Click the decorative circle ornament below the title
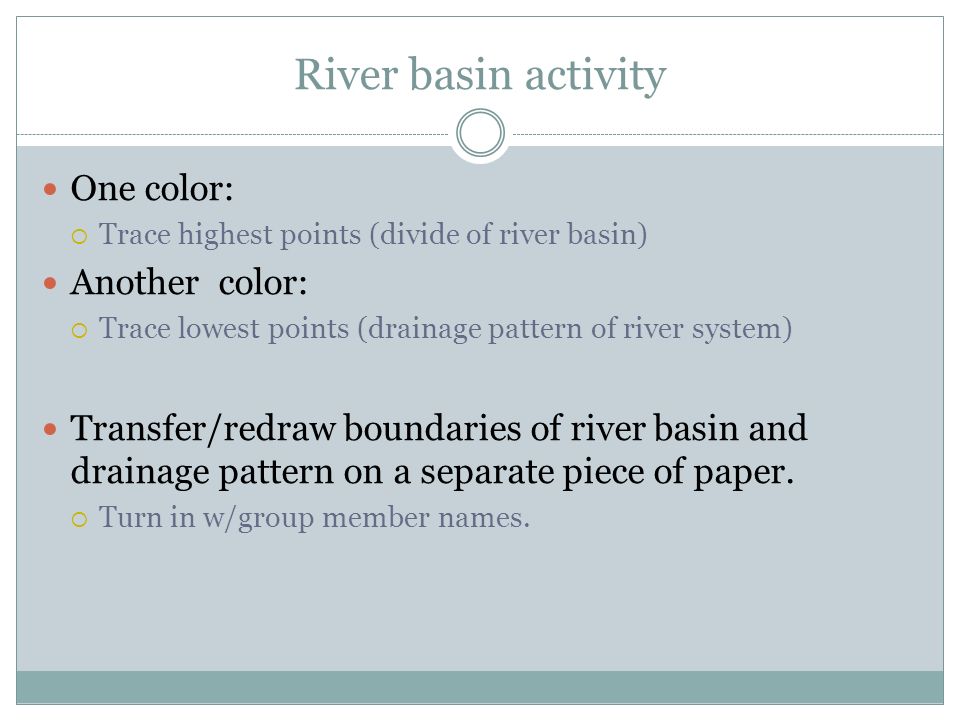 point(481,133)
